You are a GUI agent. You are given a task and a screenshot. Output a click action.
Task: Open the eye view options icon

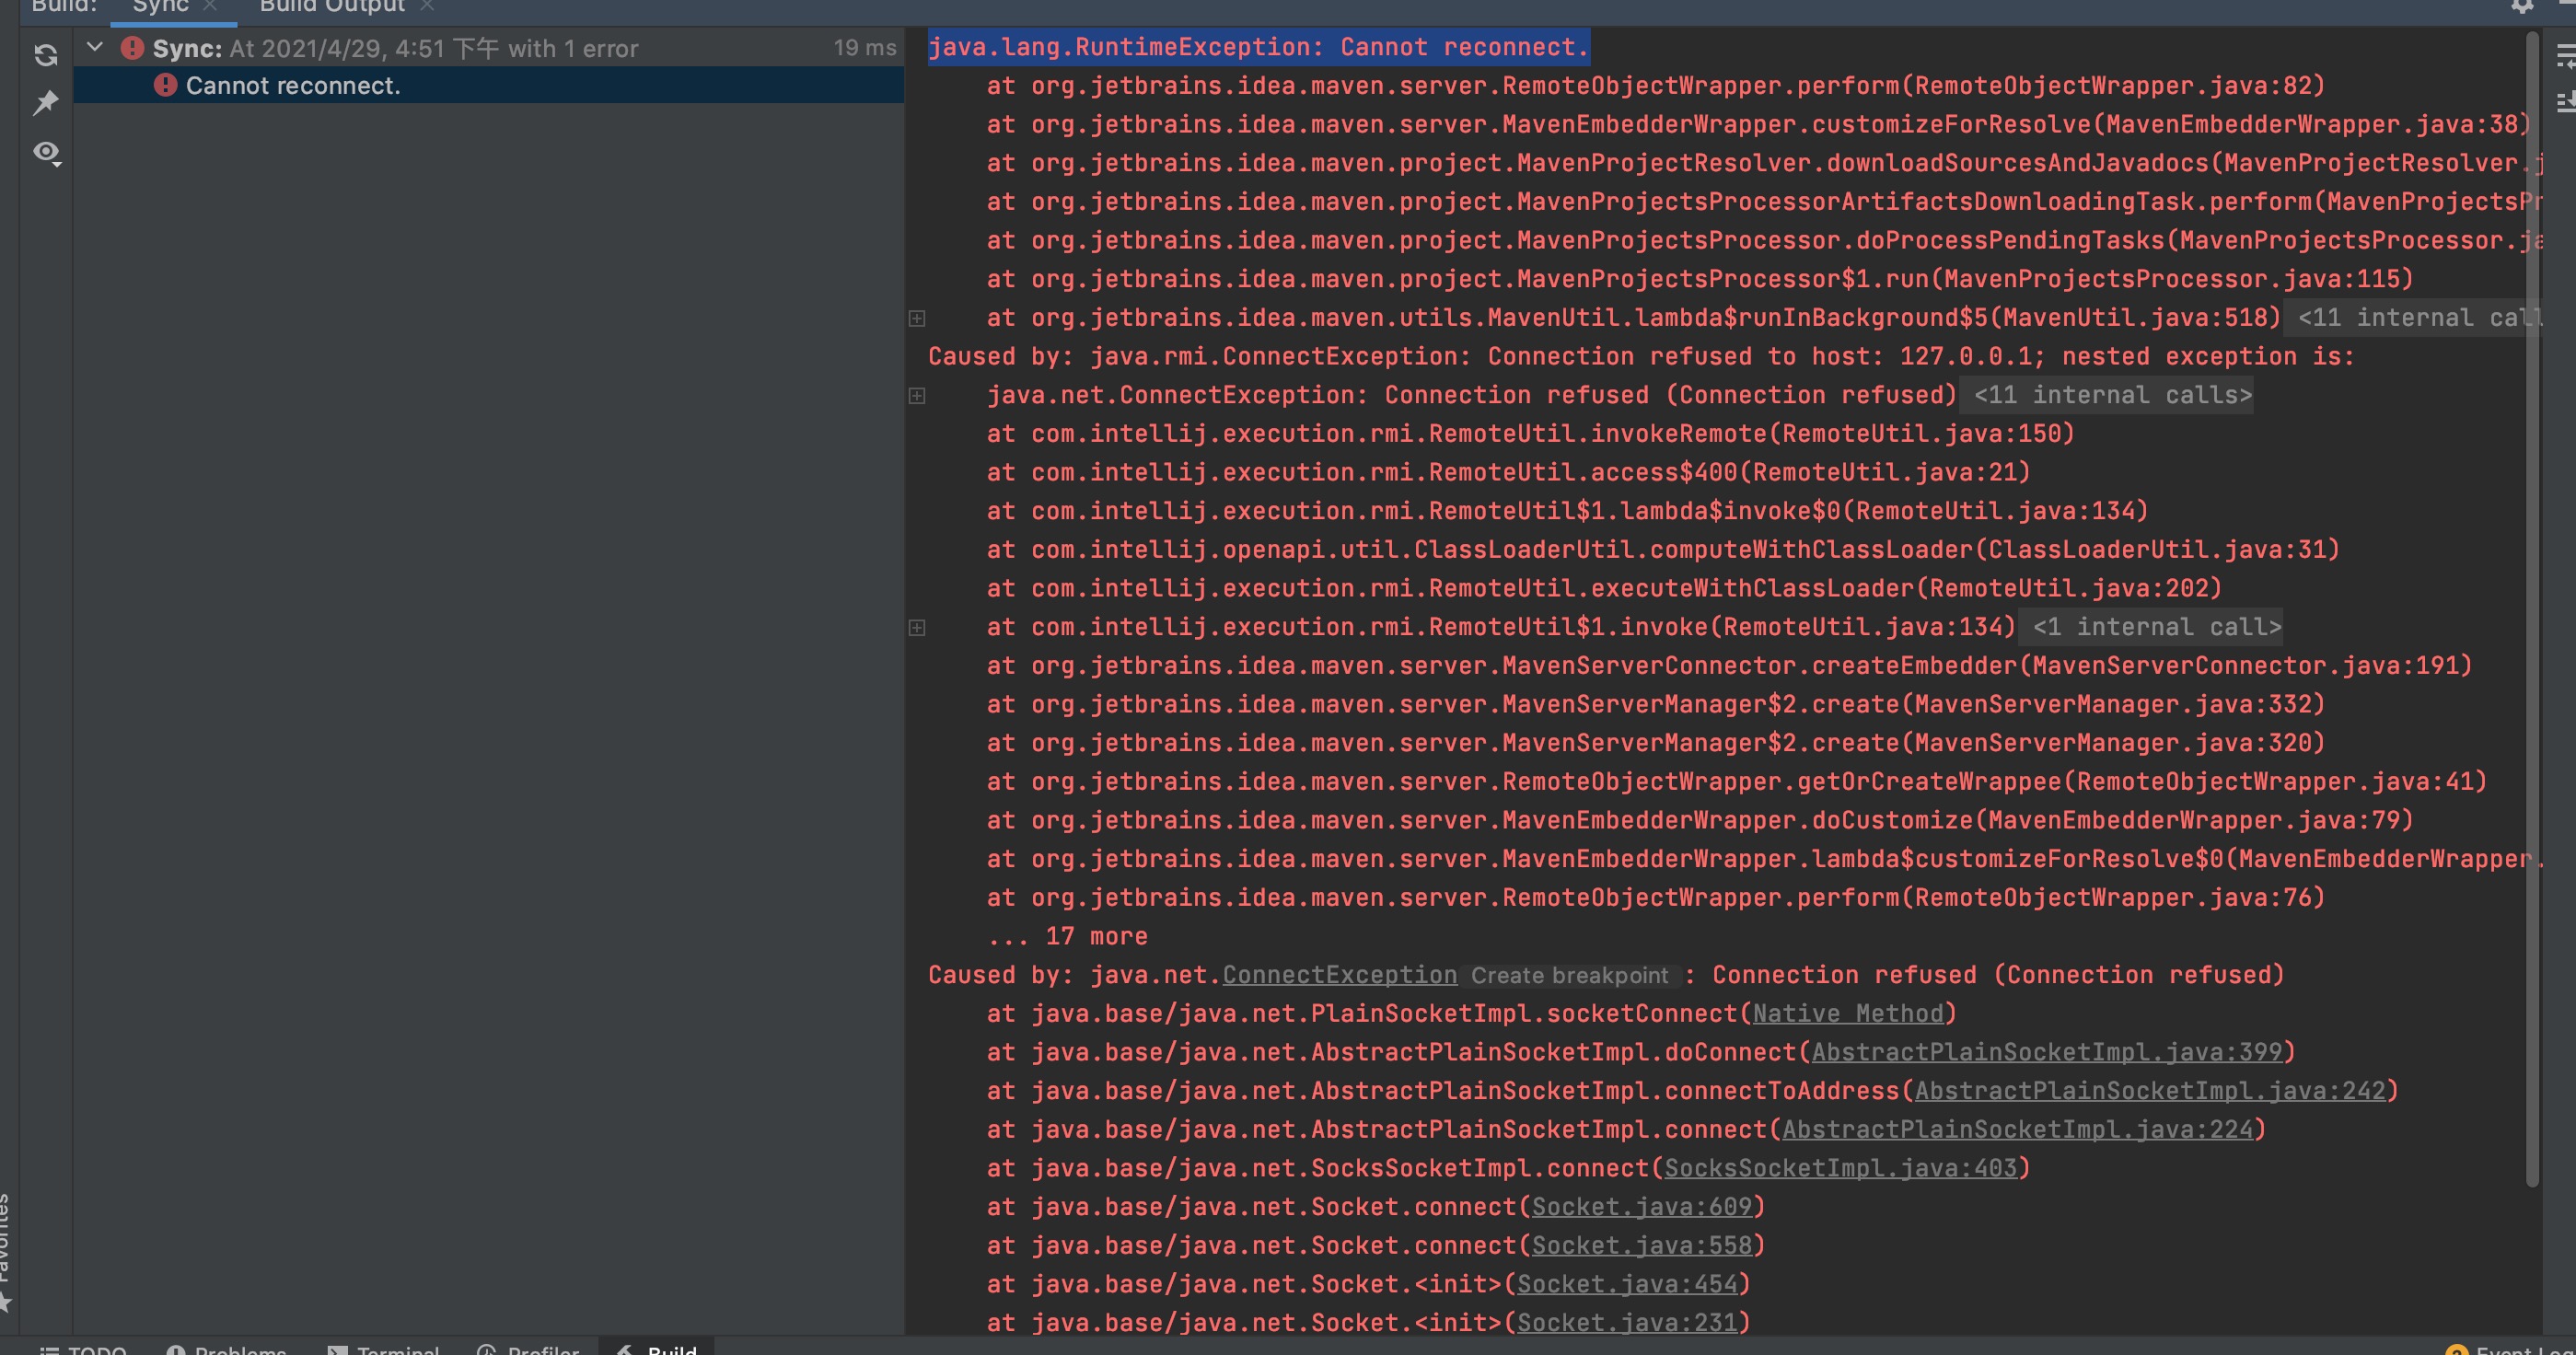click(x=46, y=152)
